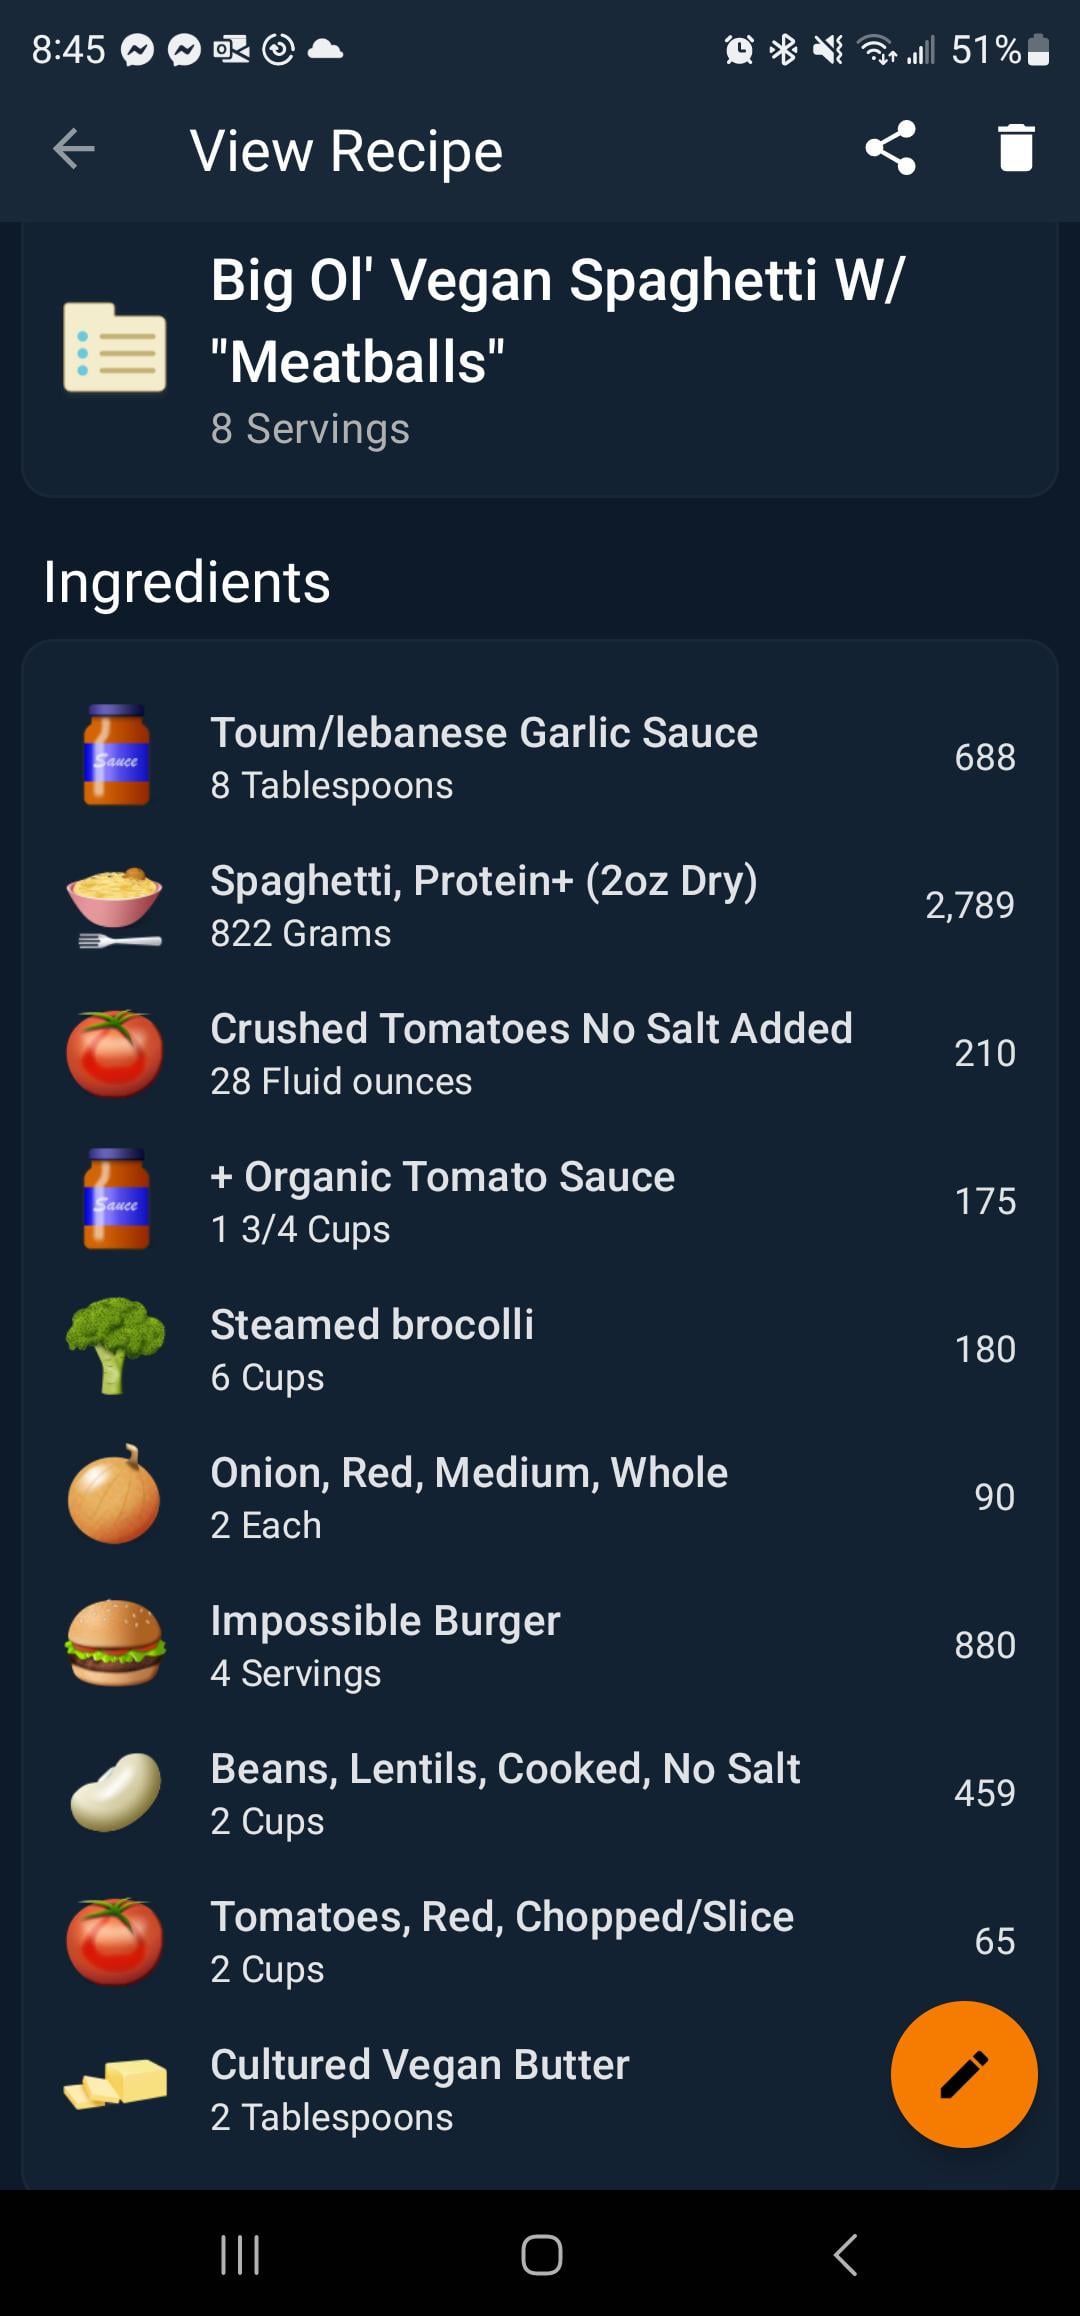Tap the recipe title Big Ol' Vegan Spaghetti
This screenshot has width=1080, height=2316.
pos(556,320)
